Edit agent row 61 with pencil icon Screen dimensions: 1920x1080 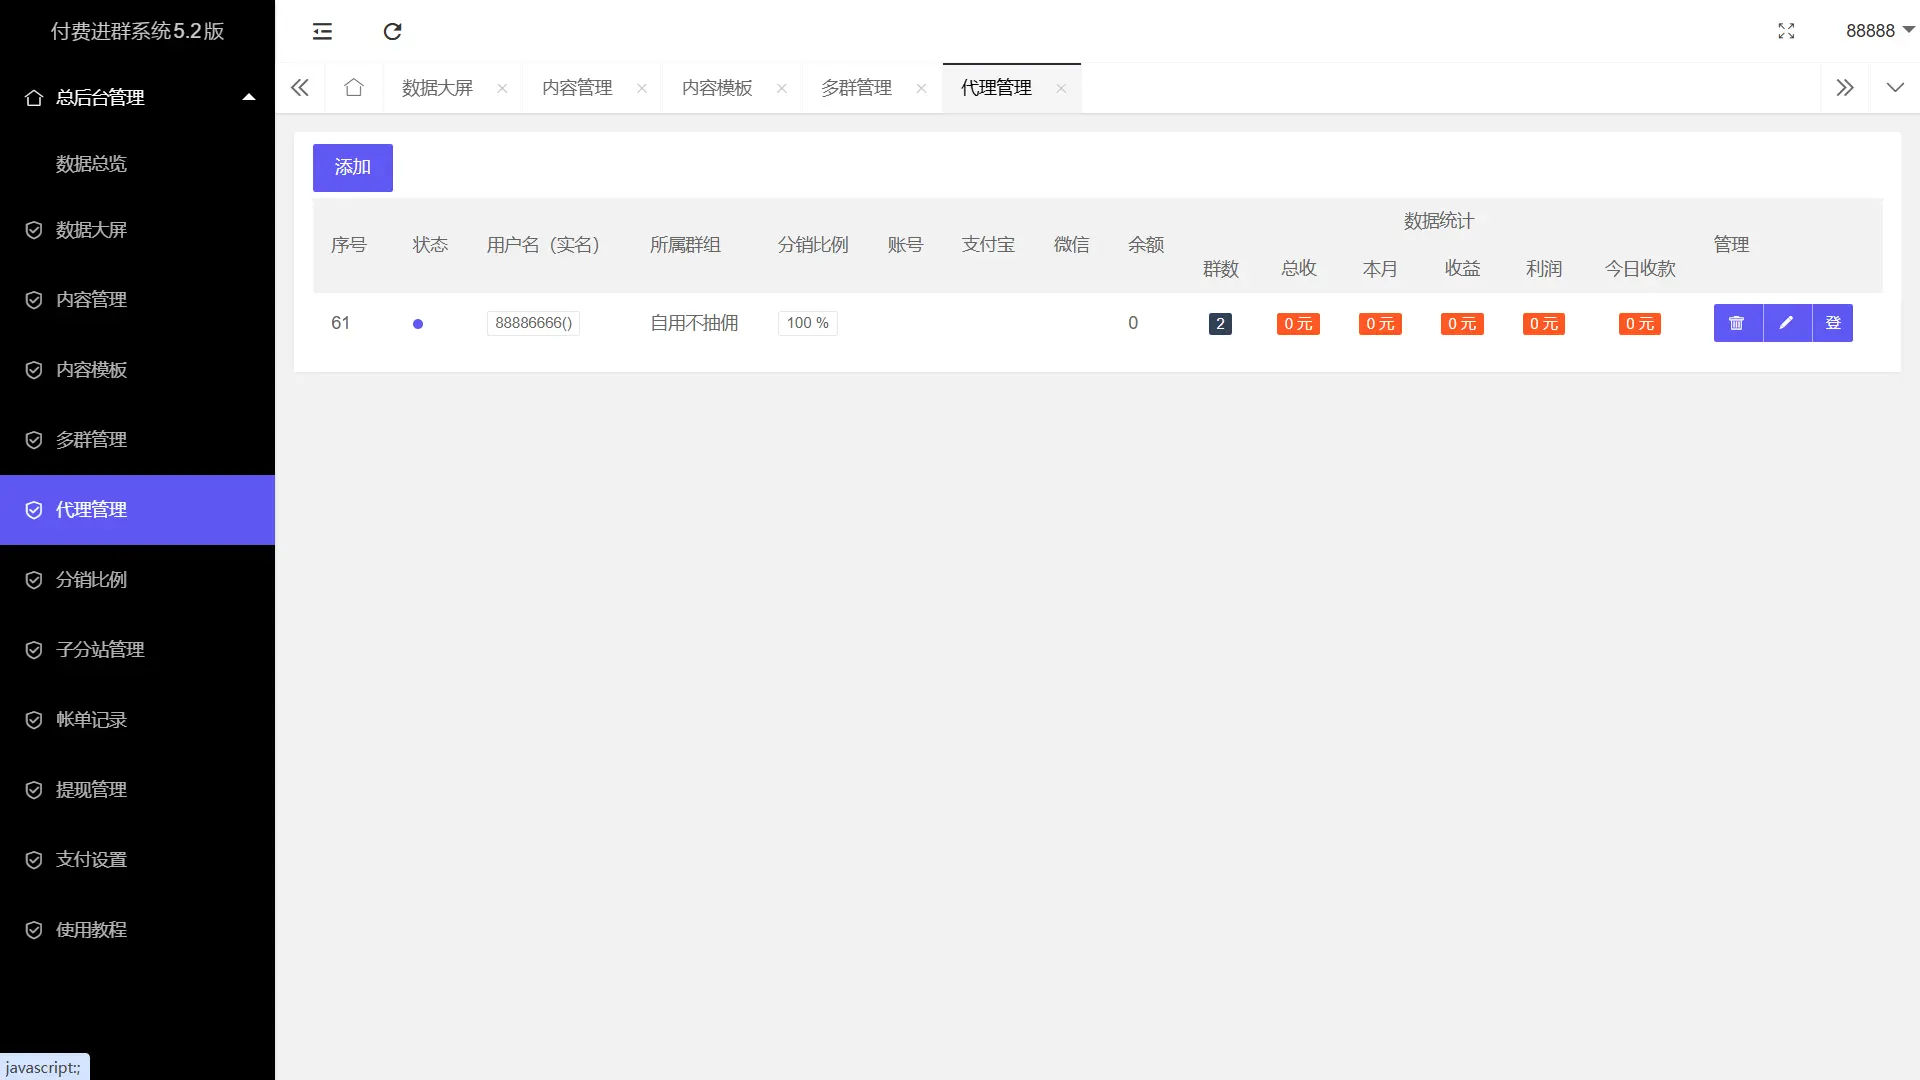point(1786,323)
